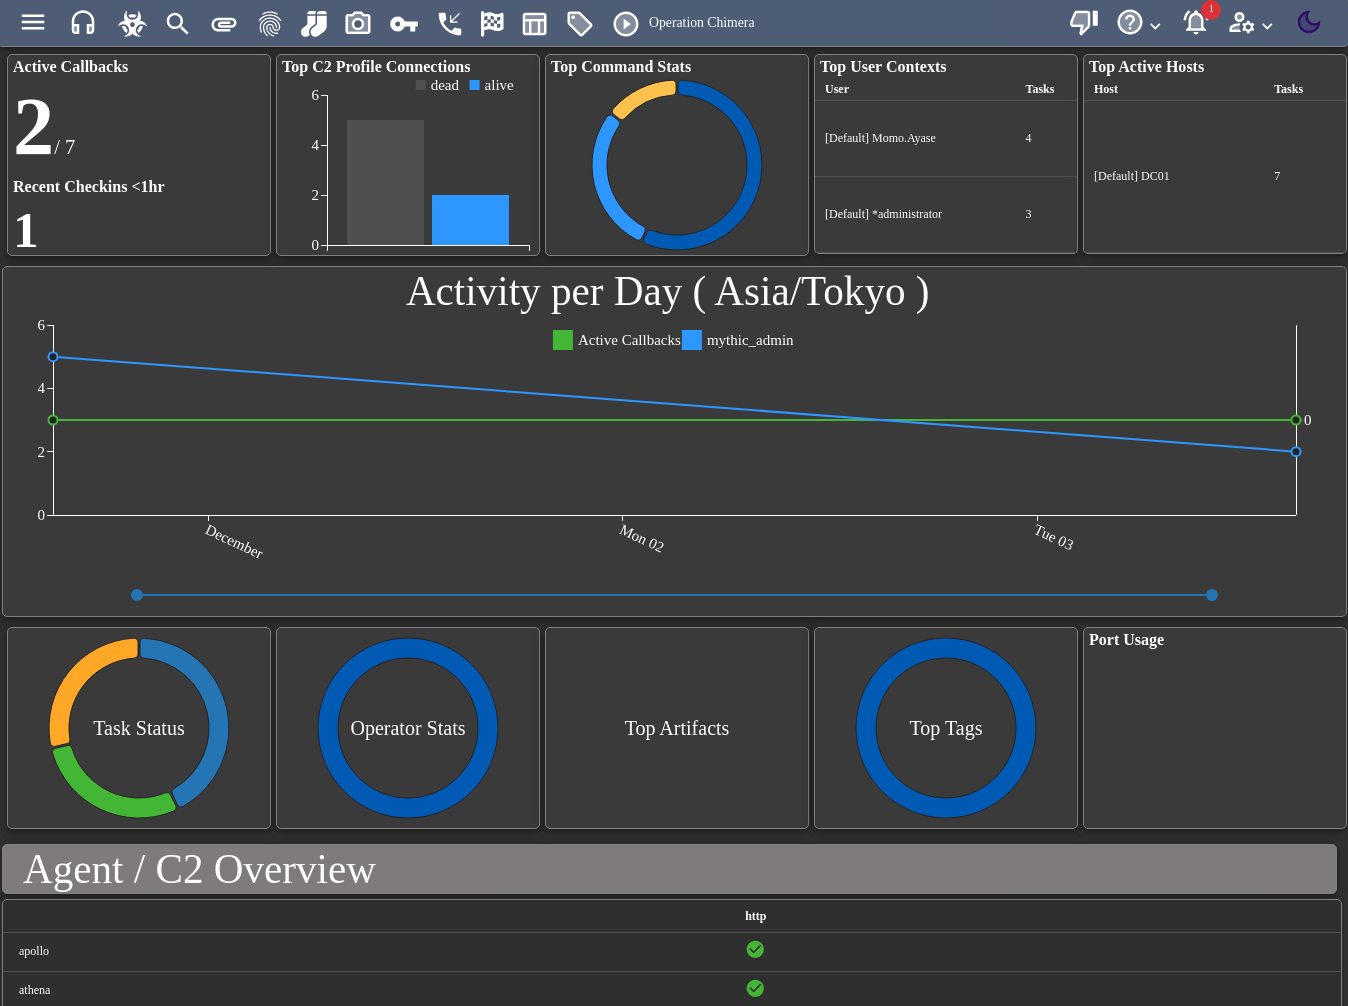This screenshot has width=1348, height=1006.
Task: Select the left handle of date range slider
Action: (x=137, y=595)
